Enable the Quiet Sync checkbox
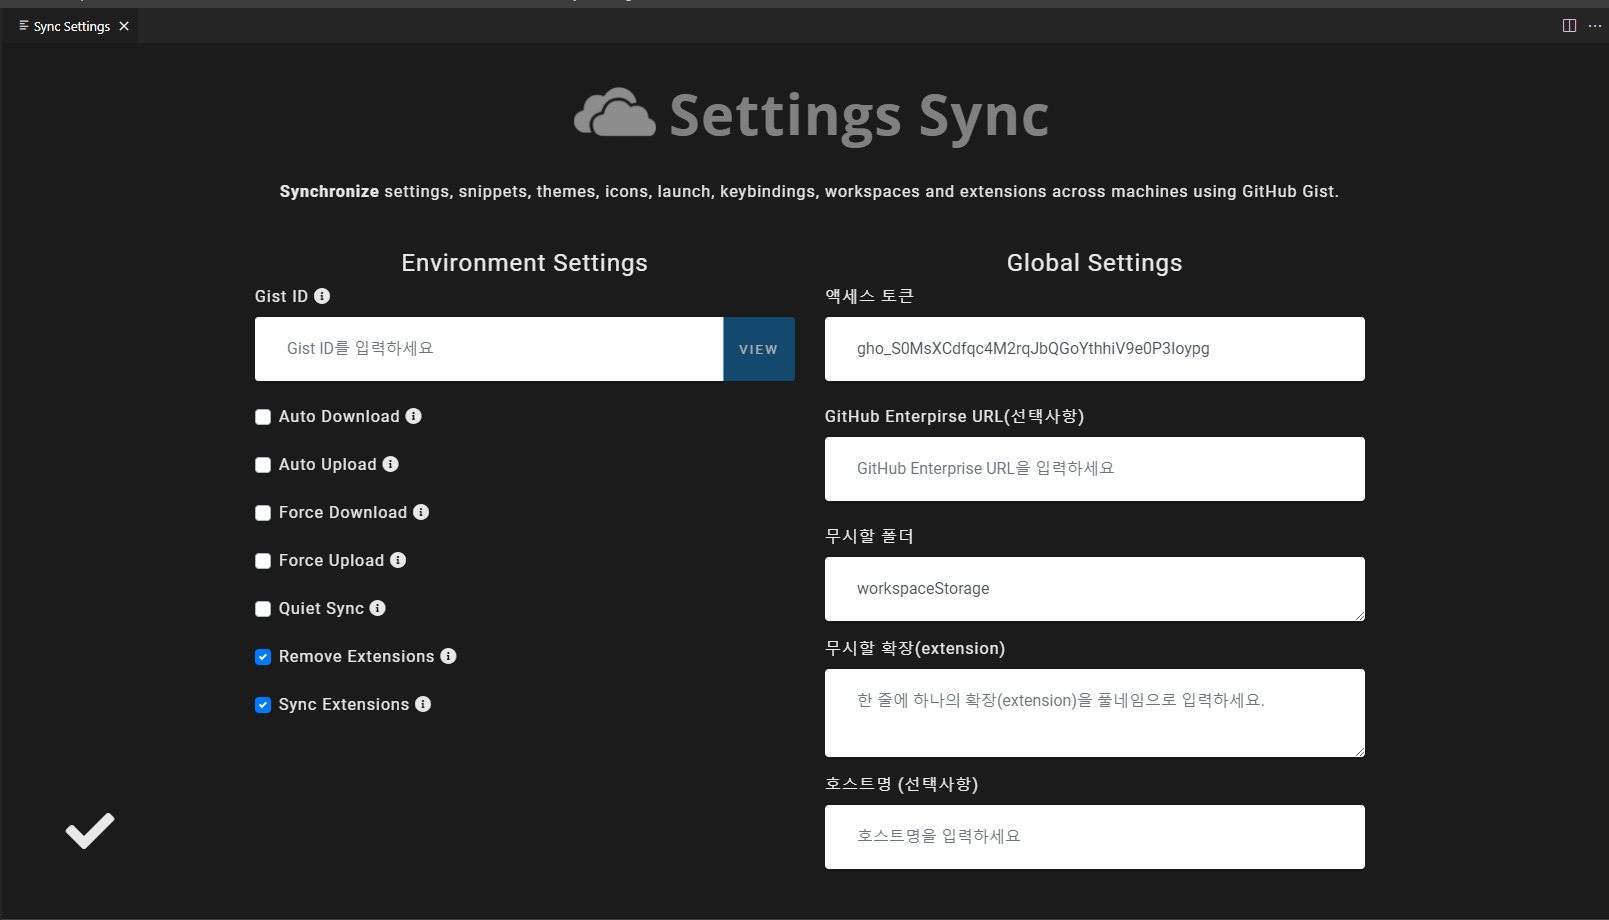1609x920 pixels. 263,609
